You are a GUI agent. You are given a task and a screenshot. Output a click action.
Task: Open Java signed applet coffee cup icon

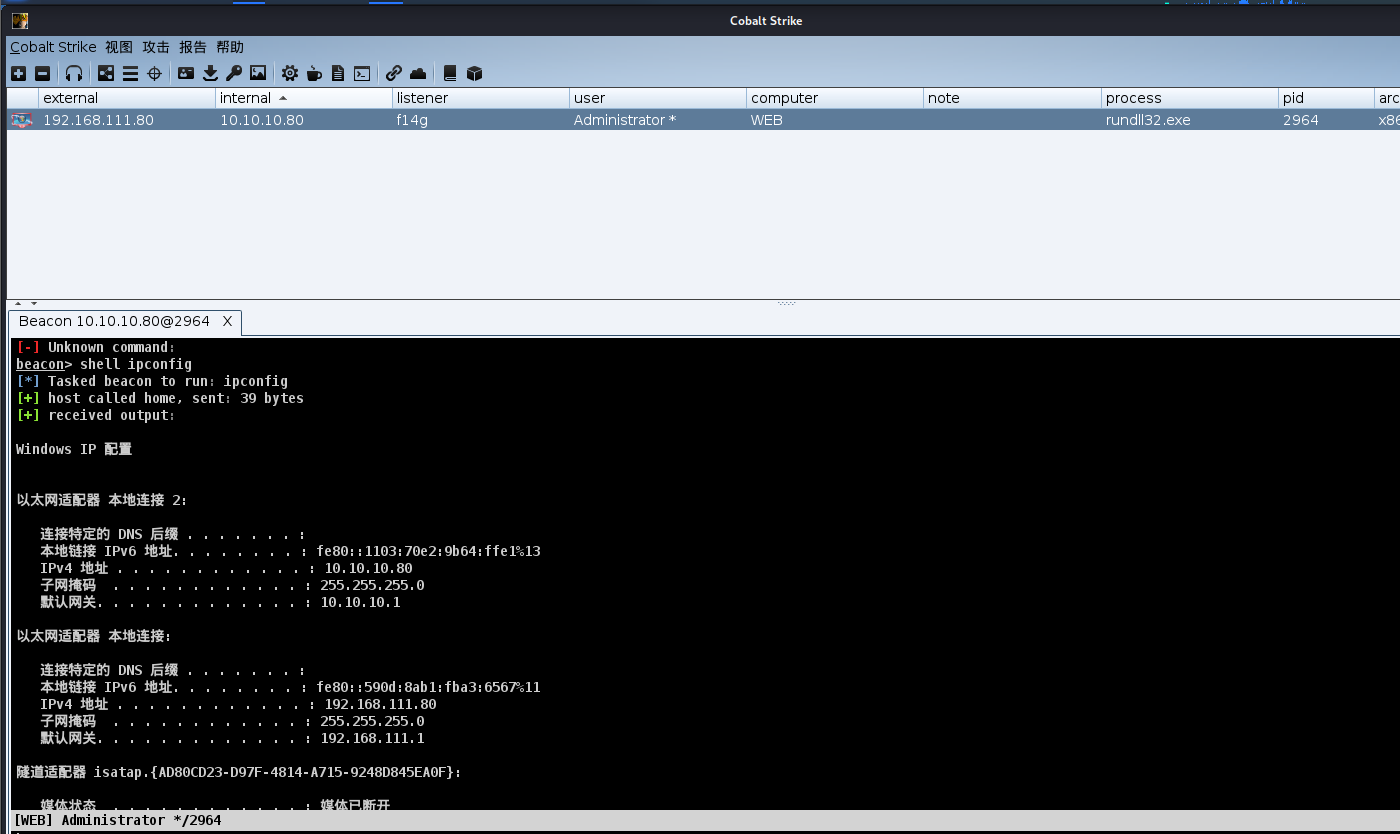click(x=314, y=73)
